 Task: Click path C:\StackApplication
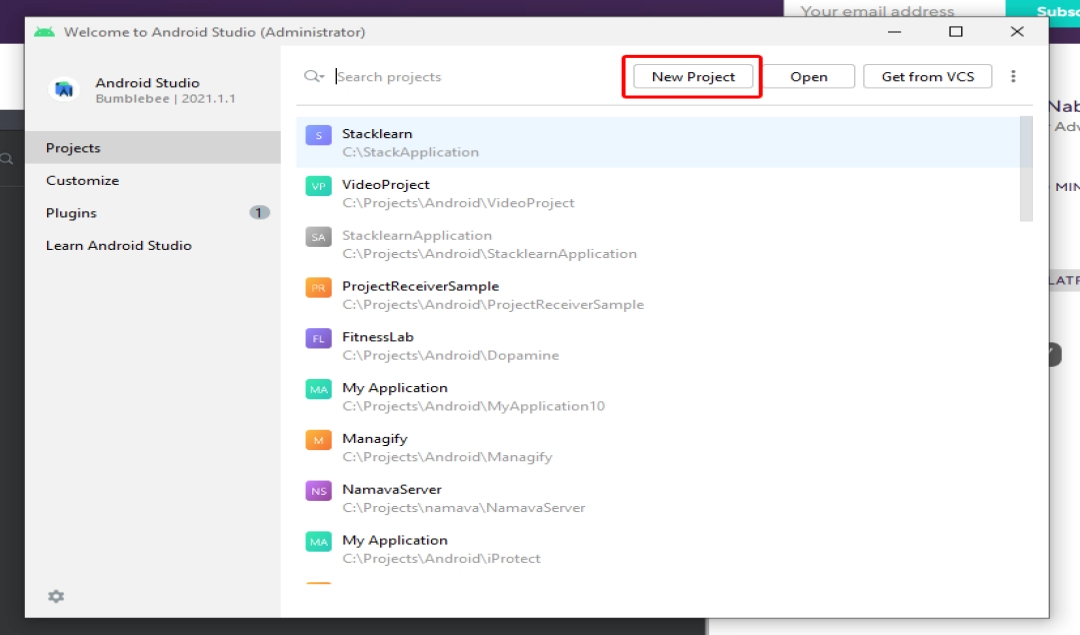click(411, 152)
